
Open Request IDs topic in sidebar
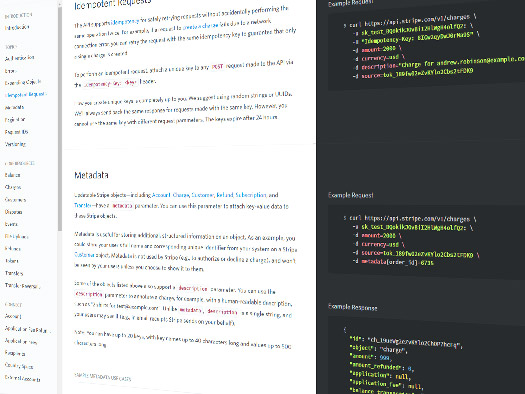[16, 132]
